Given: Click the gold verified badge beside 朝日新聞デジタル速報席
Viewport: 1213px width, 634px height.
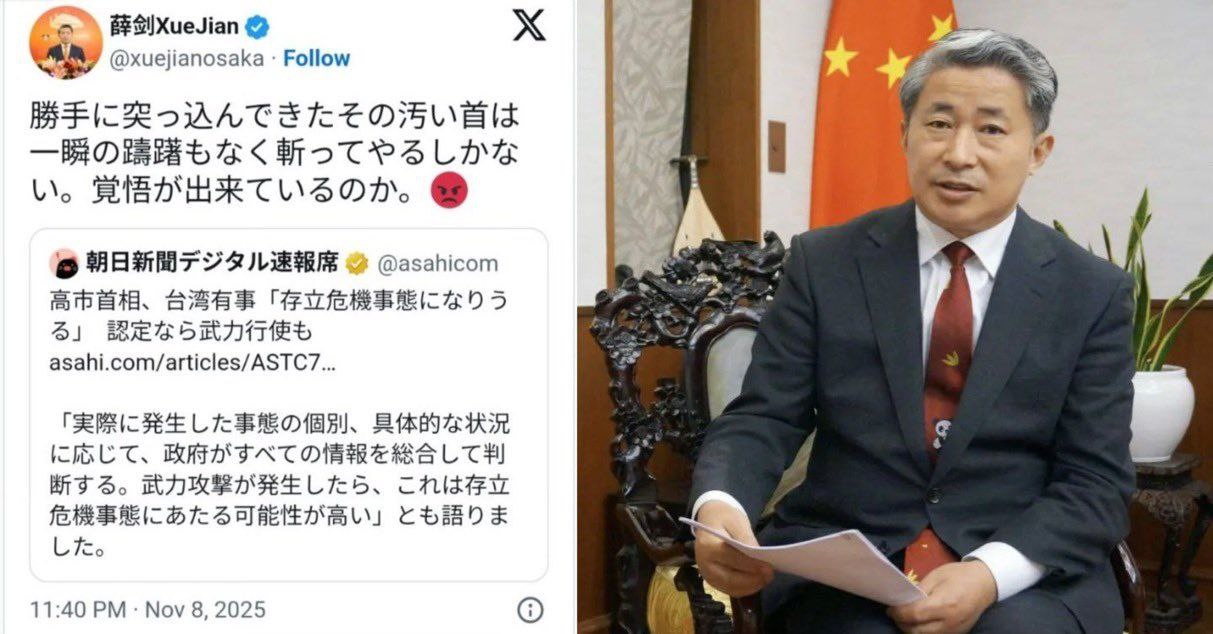Looking at the screenshot, I should click(356, 264).
